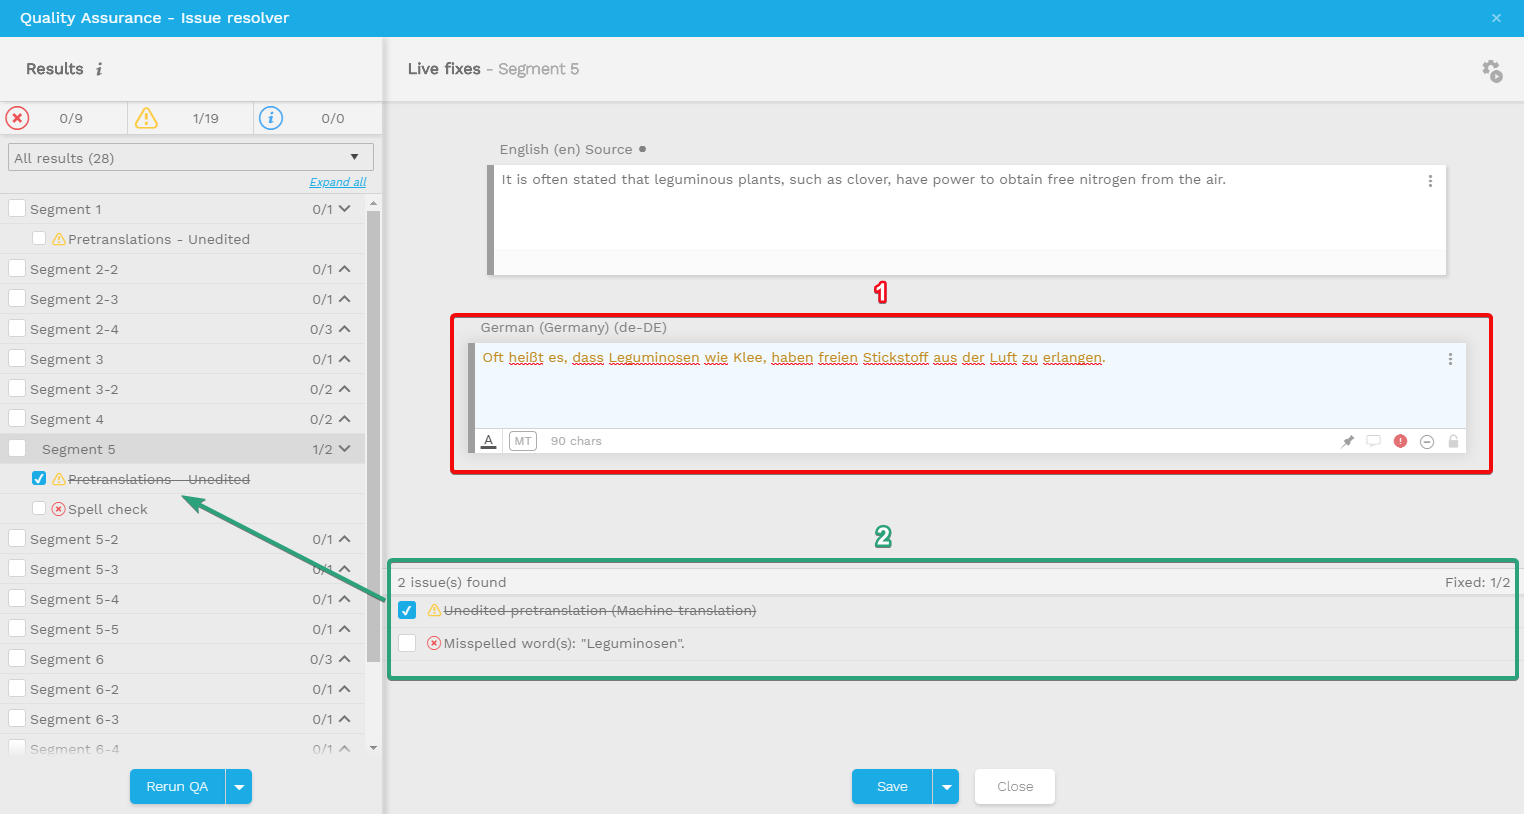Screen dimensions: 1524x814
Task: Click the red exclamation QA issue icon
Action: click(1400, 441)
